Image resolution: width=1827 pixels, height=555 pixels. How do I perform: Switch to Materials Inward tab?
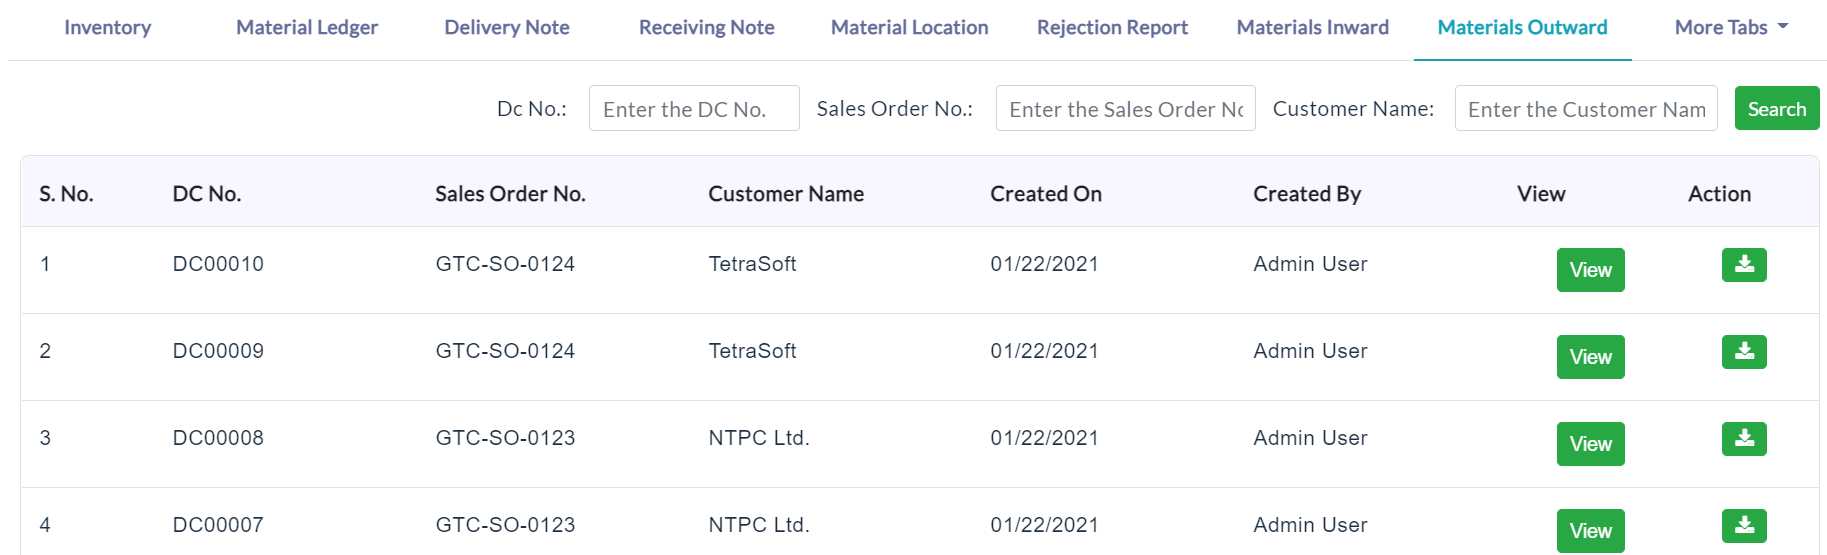tap(1312, 28)
